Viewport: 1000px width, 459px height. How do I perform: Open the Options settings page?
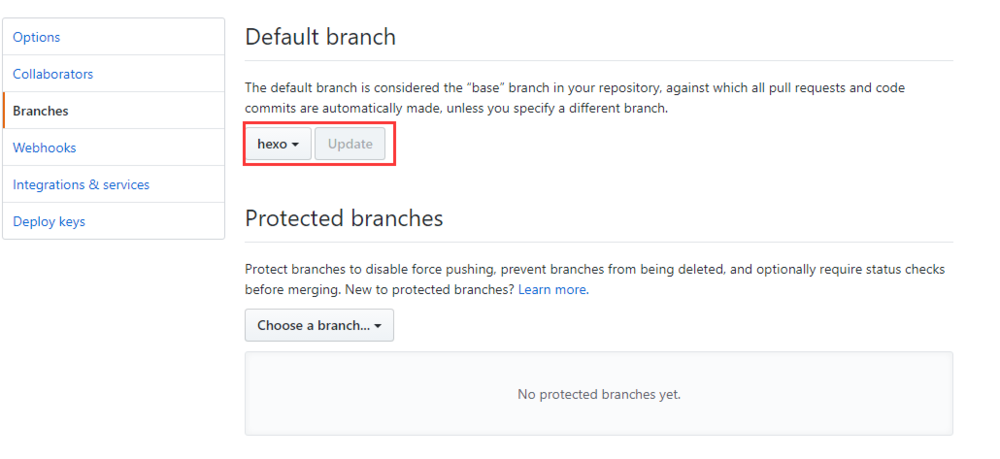(36, 37)
